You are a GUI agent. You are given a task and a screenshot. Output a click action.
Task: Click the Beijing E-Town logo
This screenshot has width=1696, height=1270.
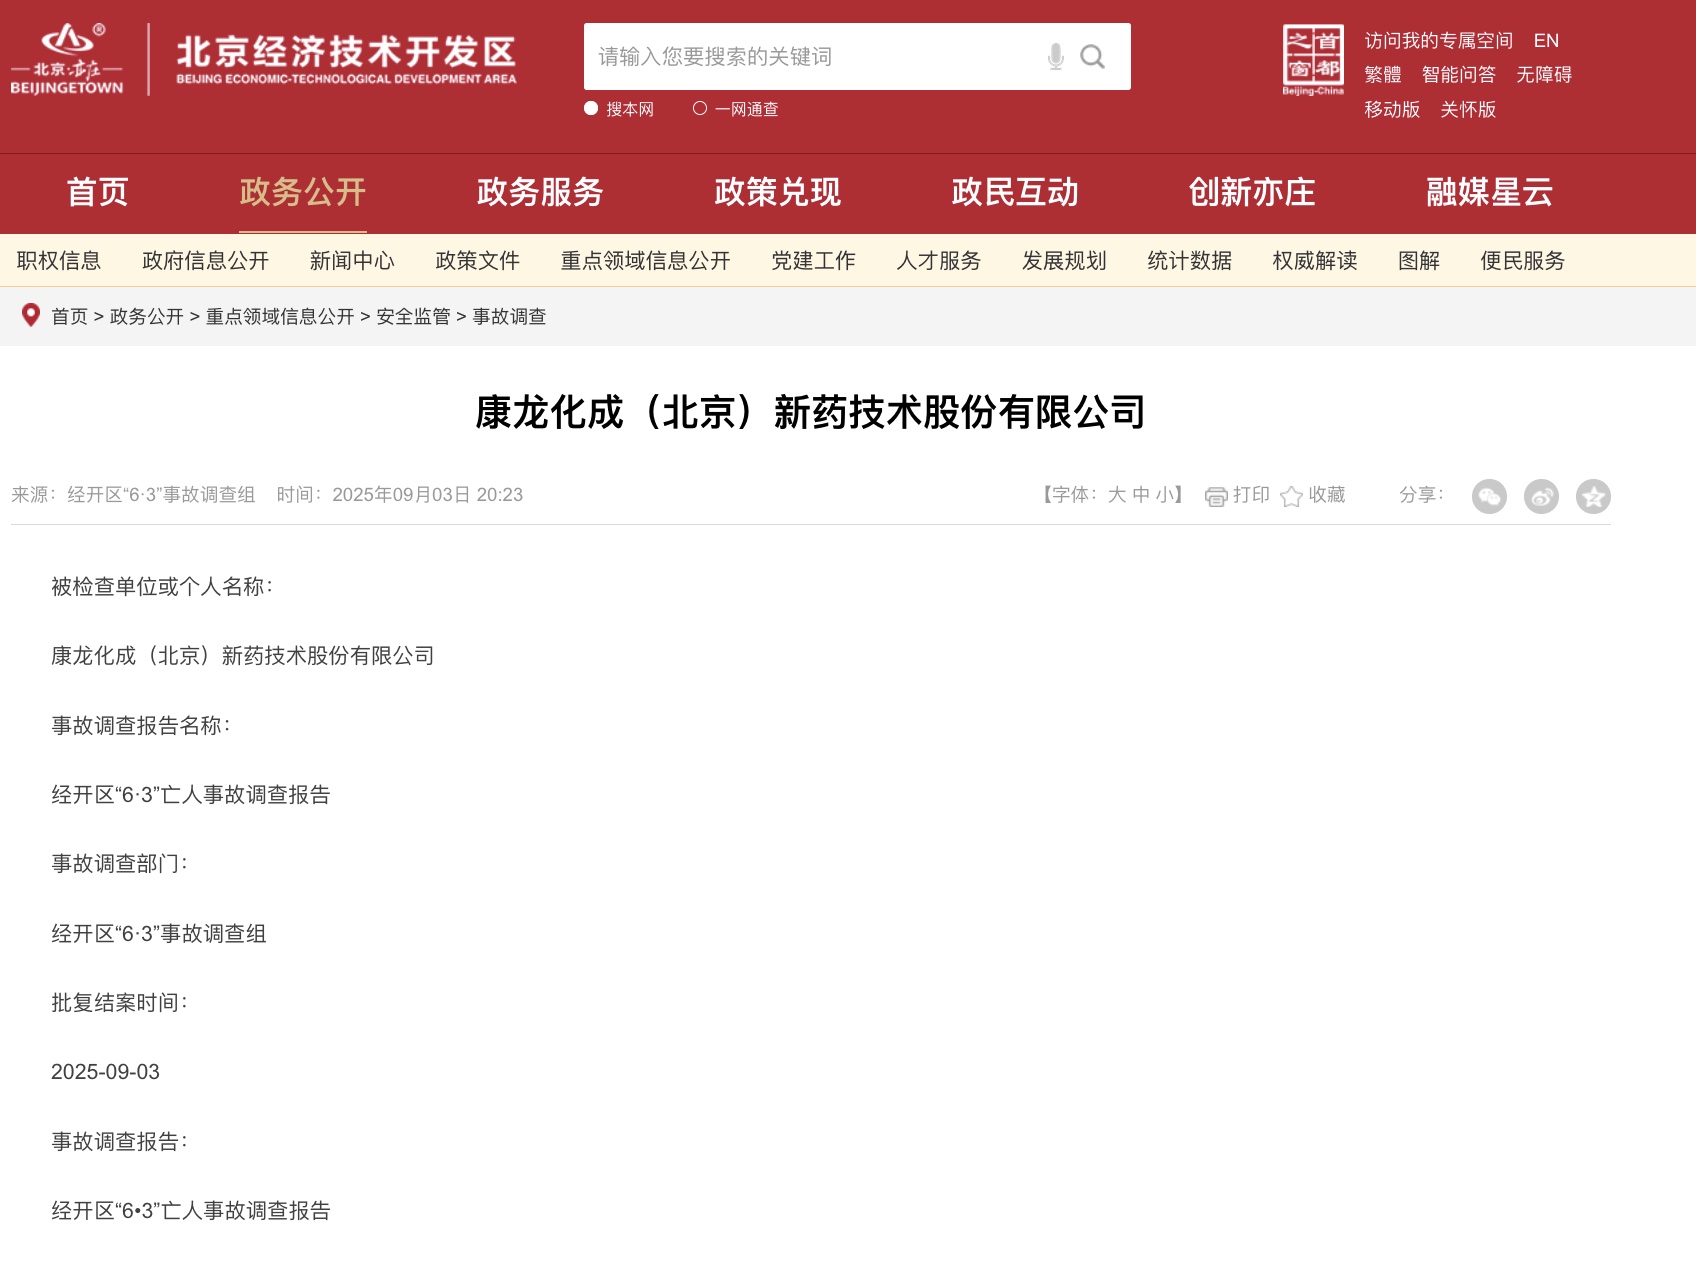(67, 59)
